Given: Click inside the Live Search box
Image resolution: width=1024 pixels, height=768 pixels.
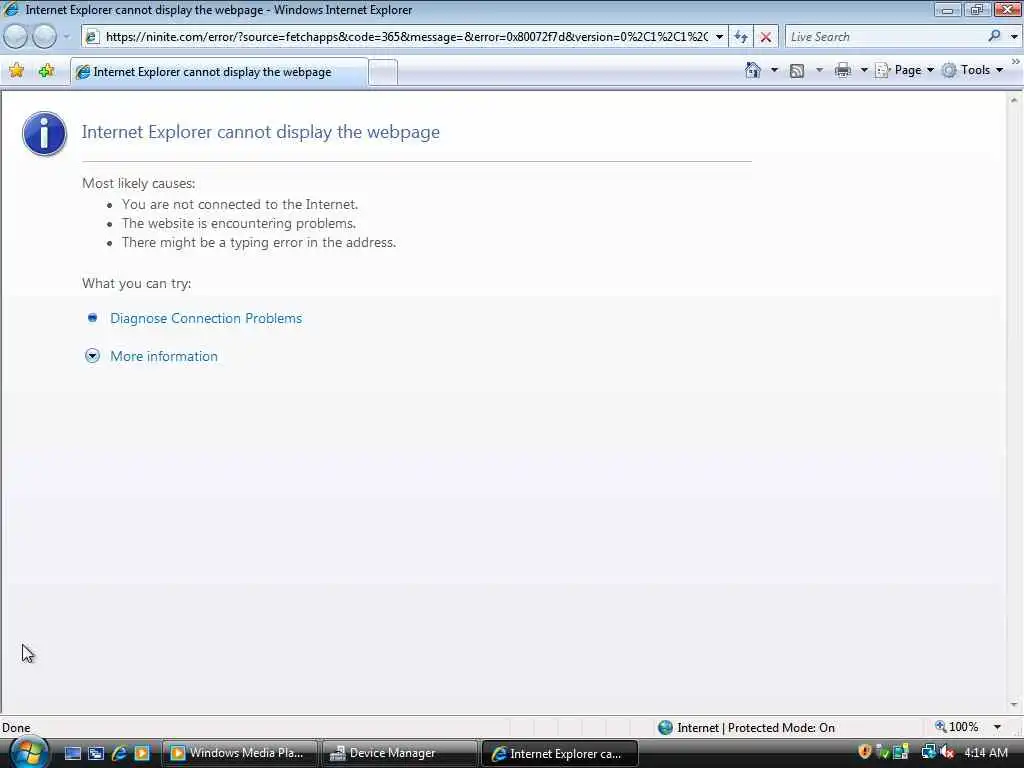Looking at the screenshot, I should 885,37.
